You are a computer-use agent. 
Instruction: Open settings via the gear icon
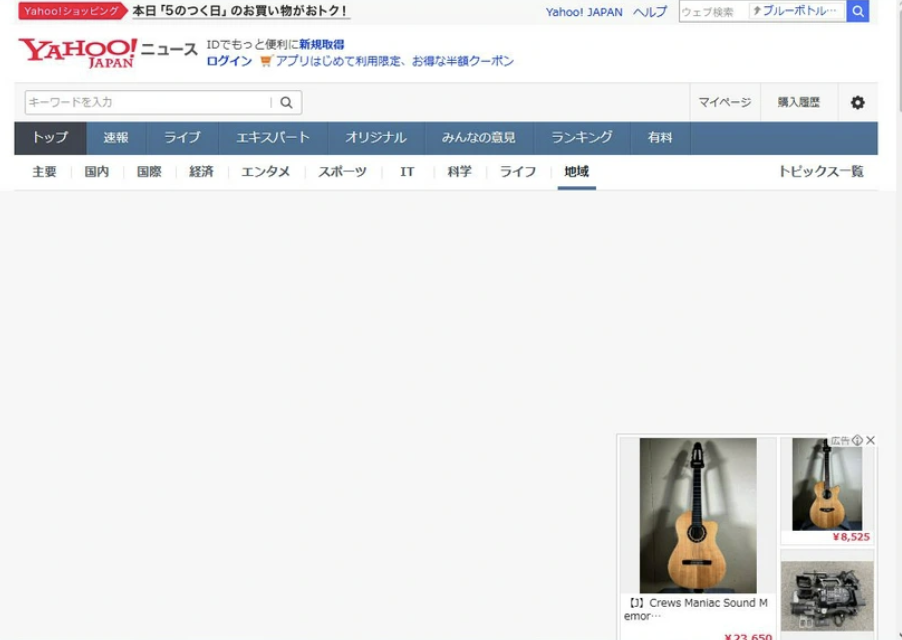[x=857, y=102]
